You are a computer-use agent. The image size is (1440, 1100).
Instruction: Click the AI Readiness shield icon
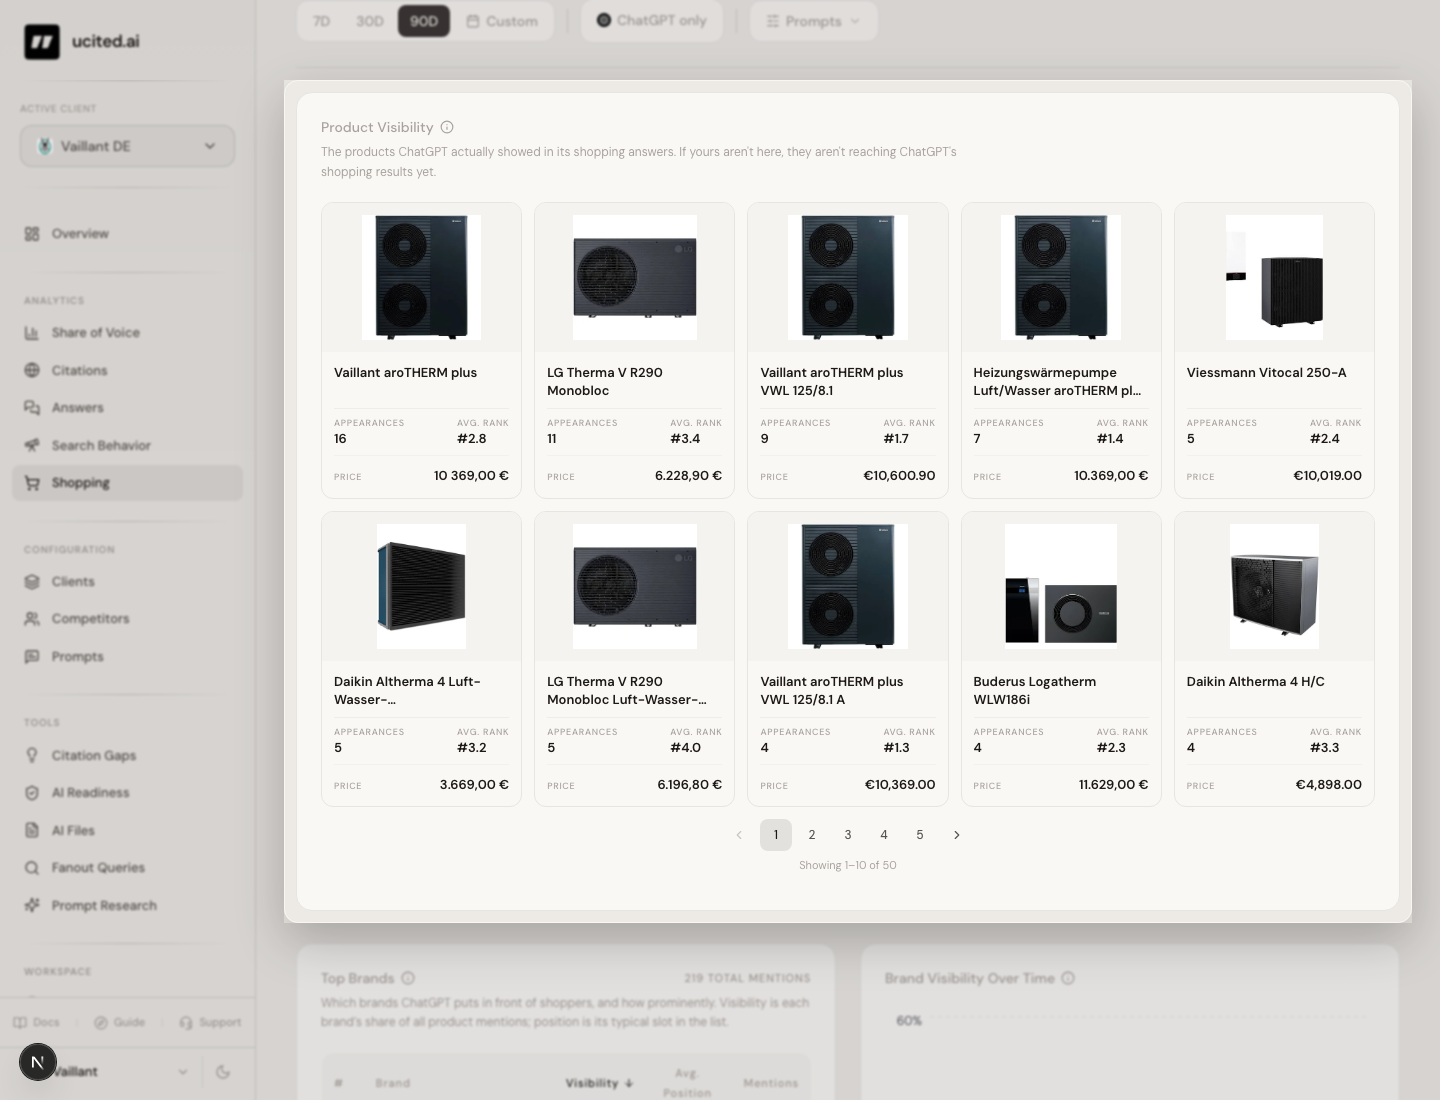pyautogui.click(x=32, y=793)
